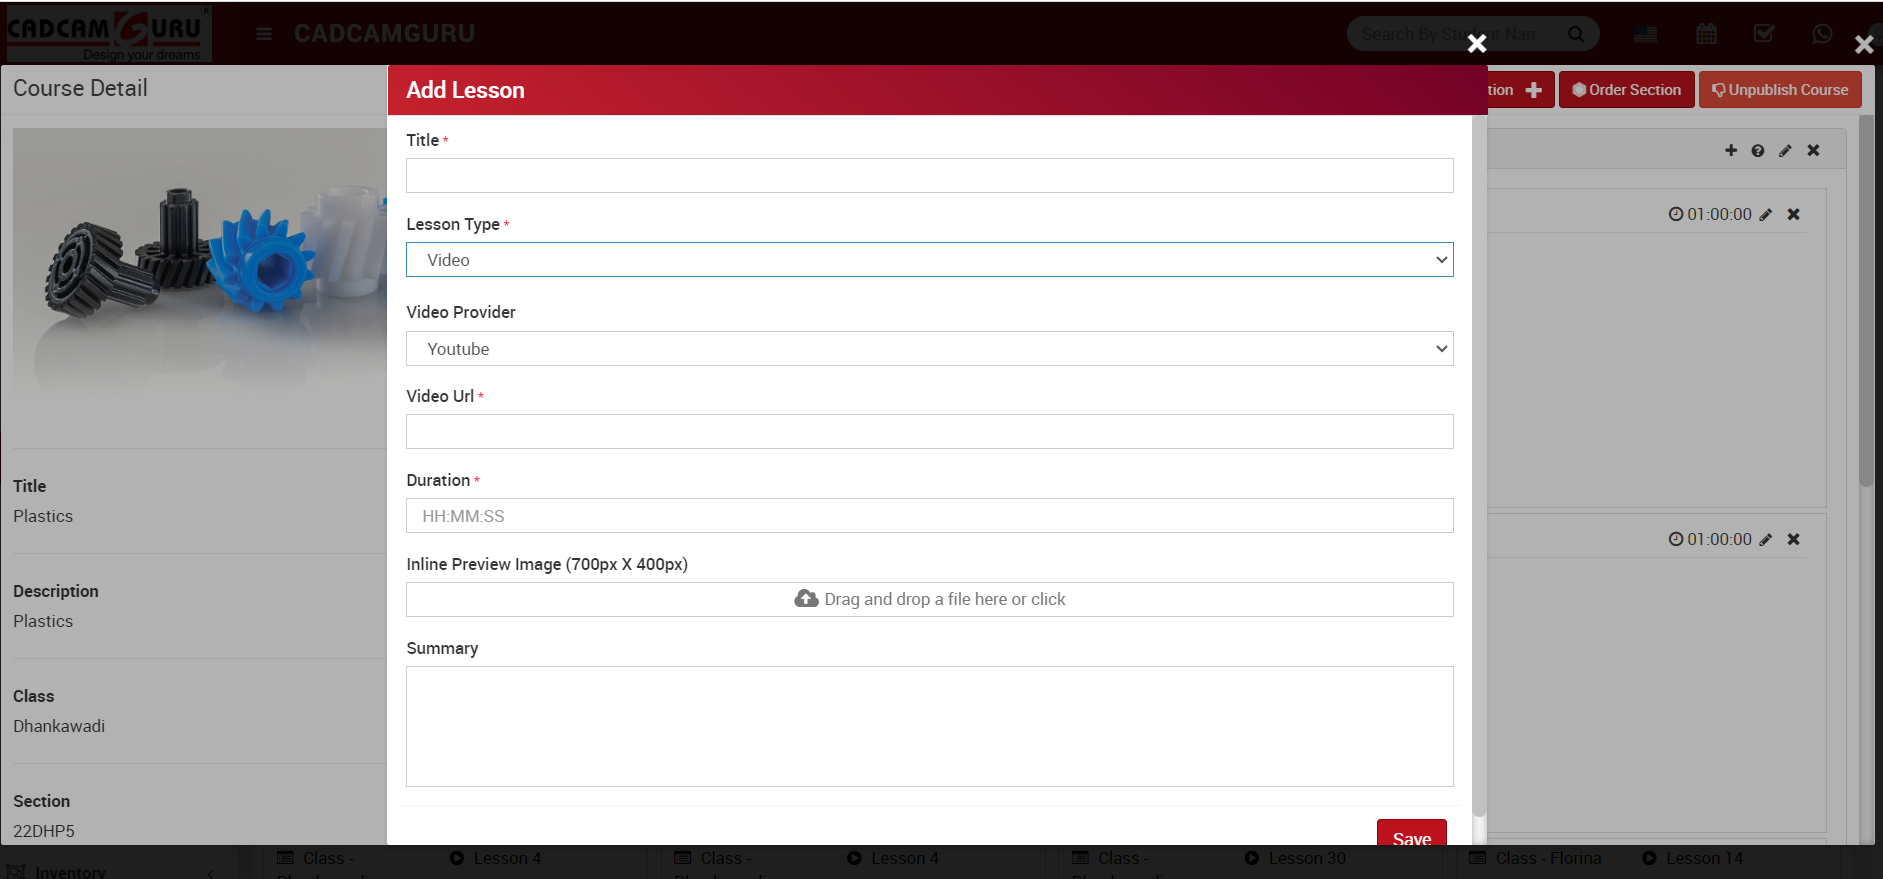Click the search magnifier icon

1576,34
